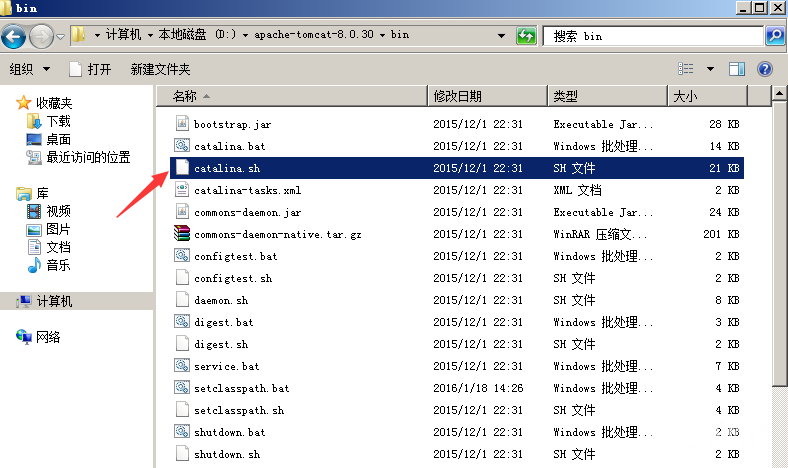
Task: Sort files by 类型 column header
Action: point(566,96)
